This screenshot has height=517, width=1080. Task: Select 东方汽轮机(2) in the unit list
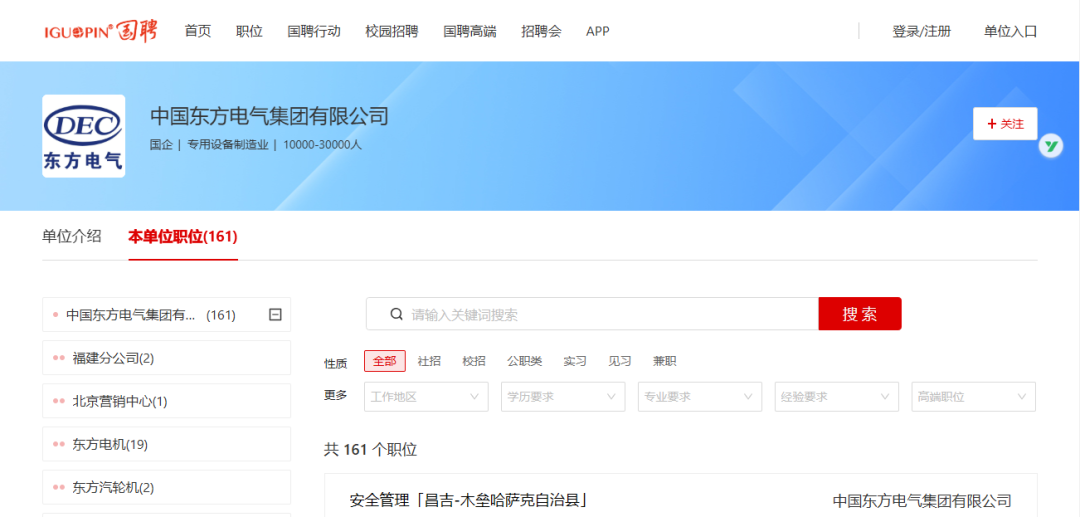[166, 487]
